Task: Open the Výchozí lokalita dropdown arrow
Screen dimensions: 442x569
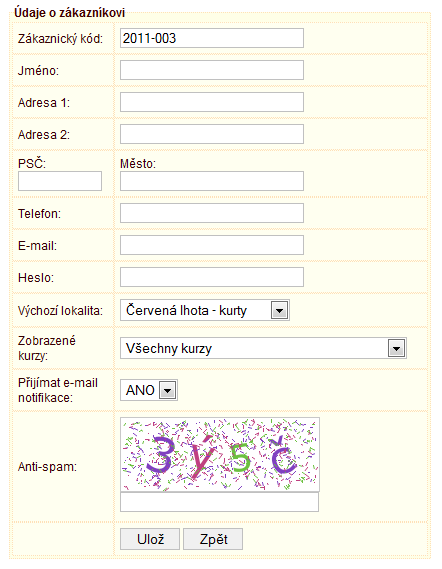Action: [279, 311]
